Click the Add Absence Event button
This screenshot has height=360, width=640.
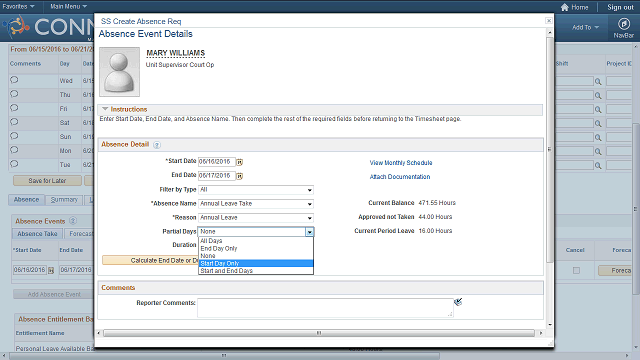pyautogui.click(x=54, y=294)
